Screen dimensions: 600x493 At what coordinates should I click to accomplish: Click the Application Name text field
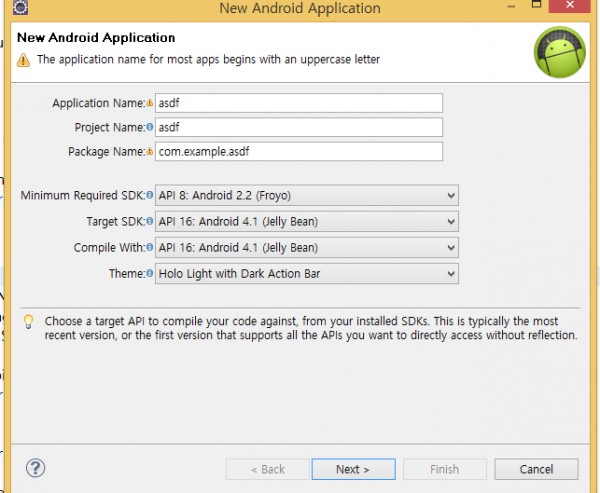point(299,103)
